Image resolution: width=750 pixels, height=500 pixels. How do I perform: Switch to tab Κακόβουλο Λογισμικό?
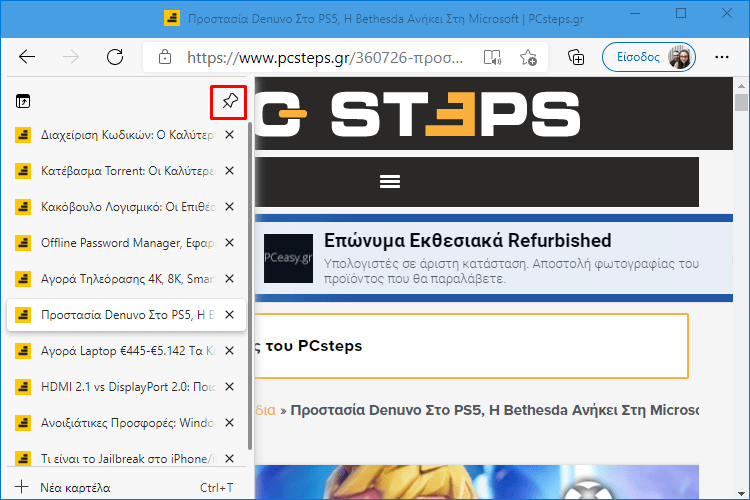(x=126, y=207)
